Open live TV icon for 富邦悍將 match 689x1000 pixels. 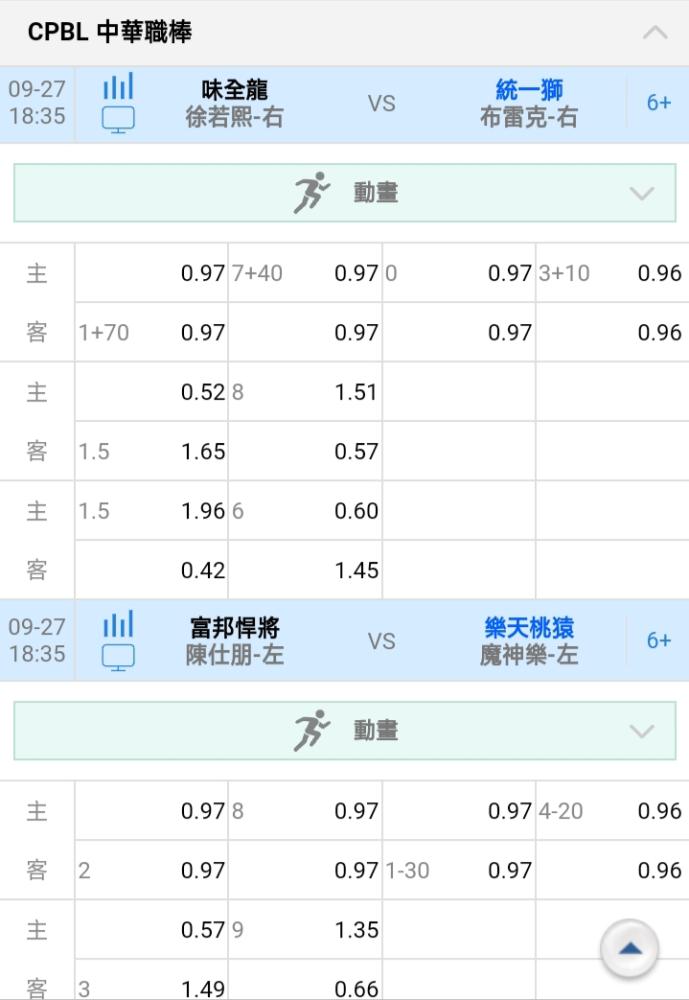(119, 657)
